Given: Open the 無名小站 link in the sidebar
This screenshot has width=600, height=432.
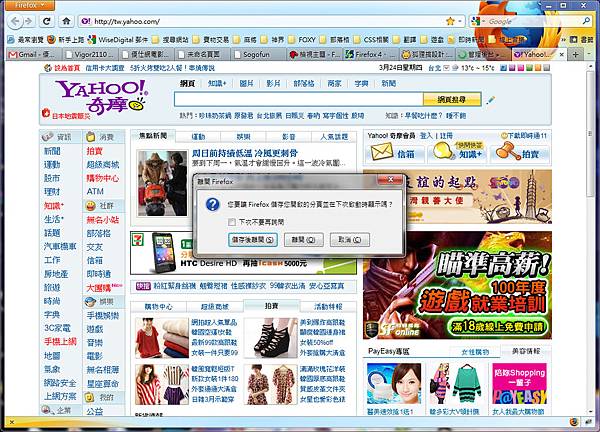Looking at the screenshot, I should point(103,220).
